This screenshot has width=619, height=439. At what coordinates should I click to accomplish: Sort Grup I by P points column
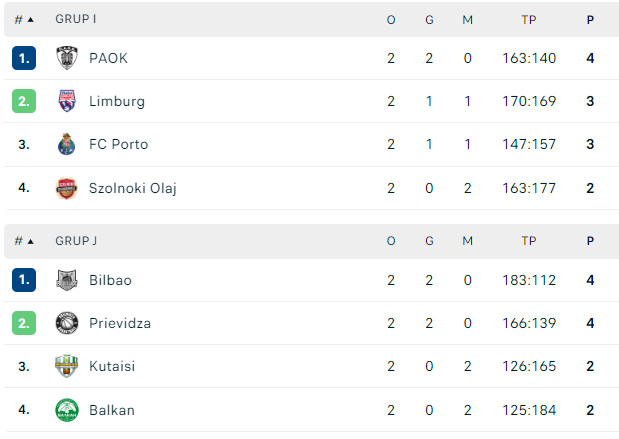coord(590,20)
